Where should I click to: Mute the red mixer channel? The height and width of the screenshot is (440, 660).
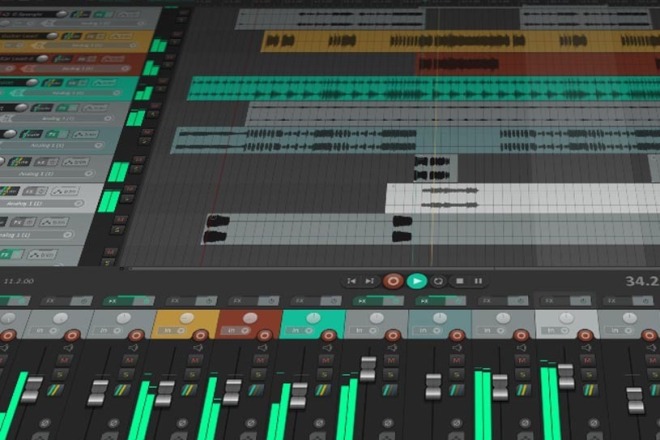[x=261, y=360]
